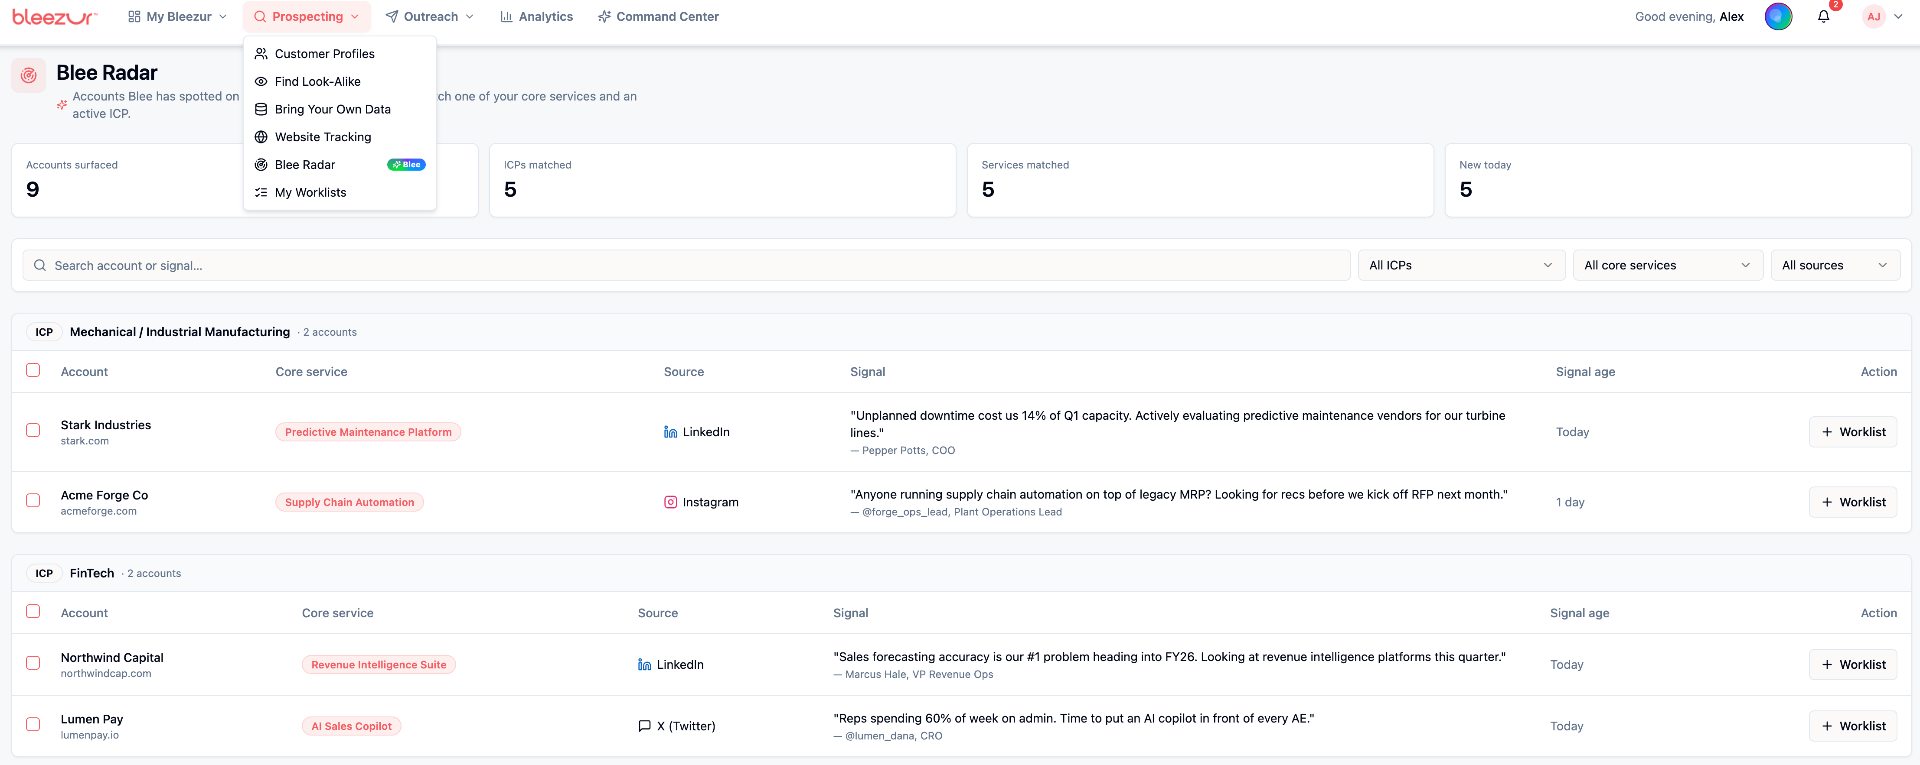Add Acme Forge Co to Worklist

pos(1853,502)
